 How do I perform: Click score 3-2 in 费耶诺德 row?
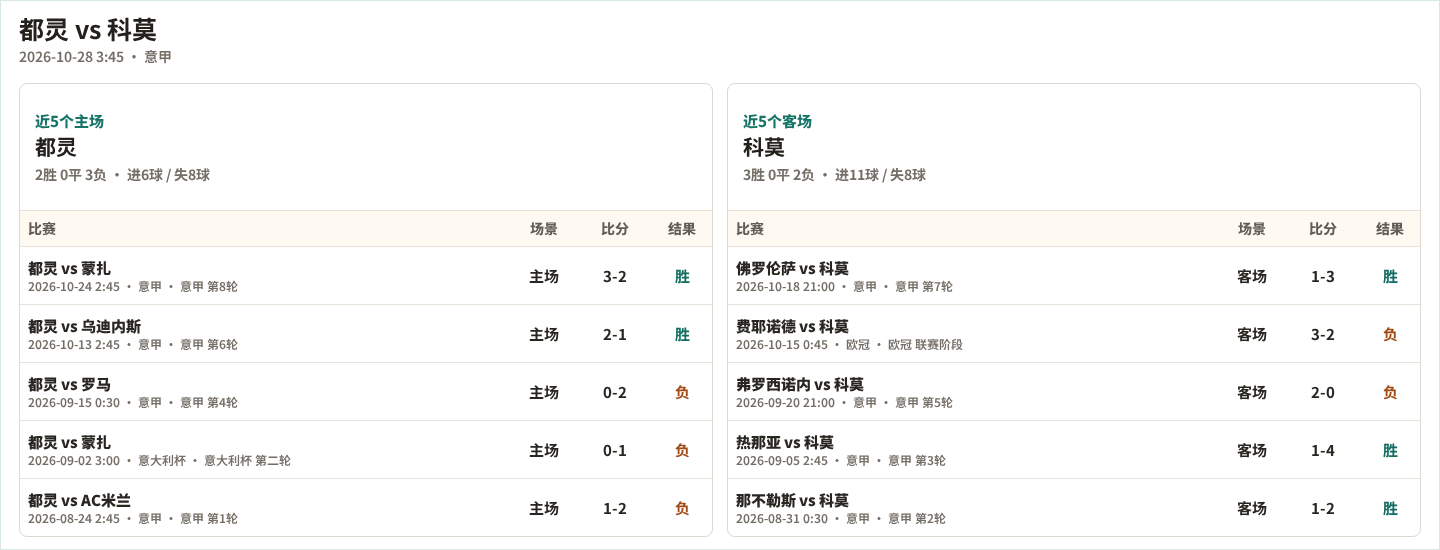pyautogui.click(x=1323, y=334)
